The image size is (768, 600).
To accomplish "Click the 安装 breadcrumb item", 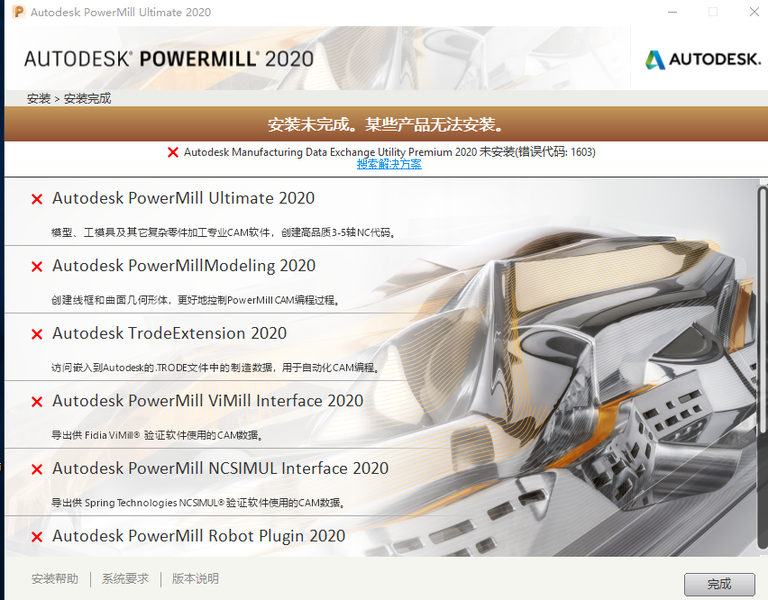I will pyautogui.click(x=39, y=98).
